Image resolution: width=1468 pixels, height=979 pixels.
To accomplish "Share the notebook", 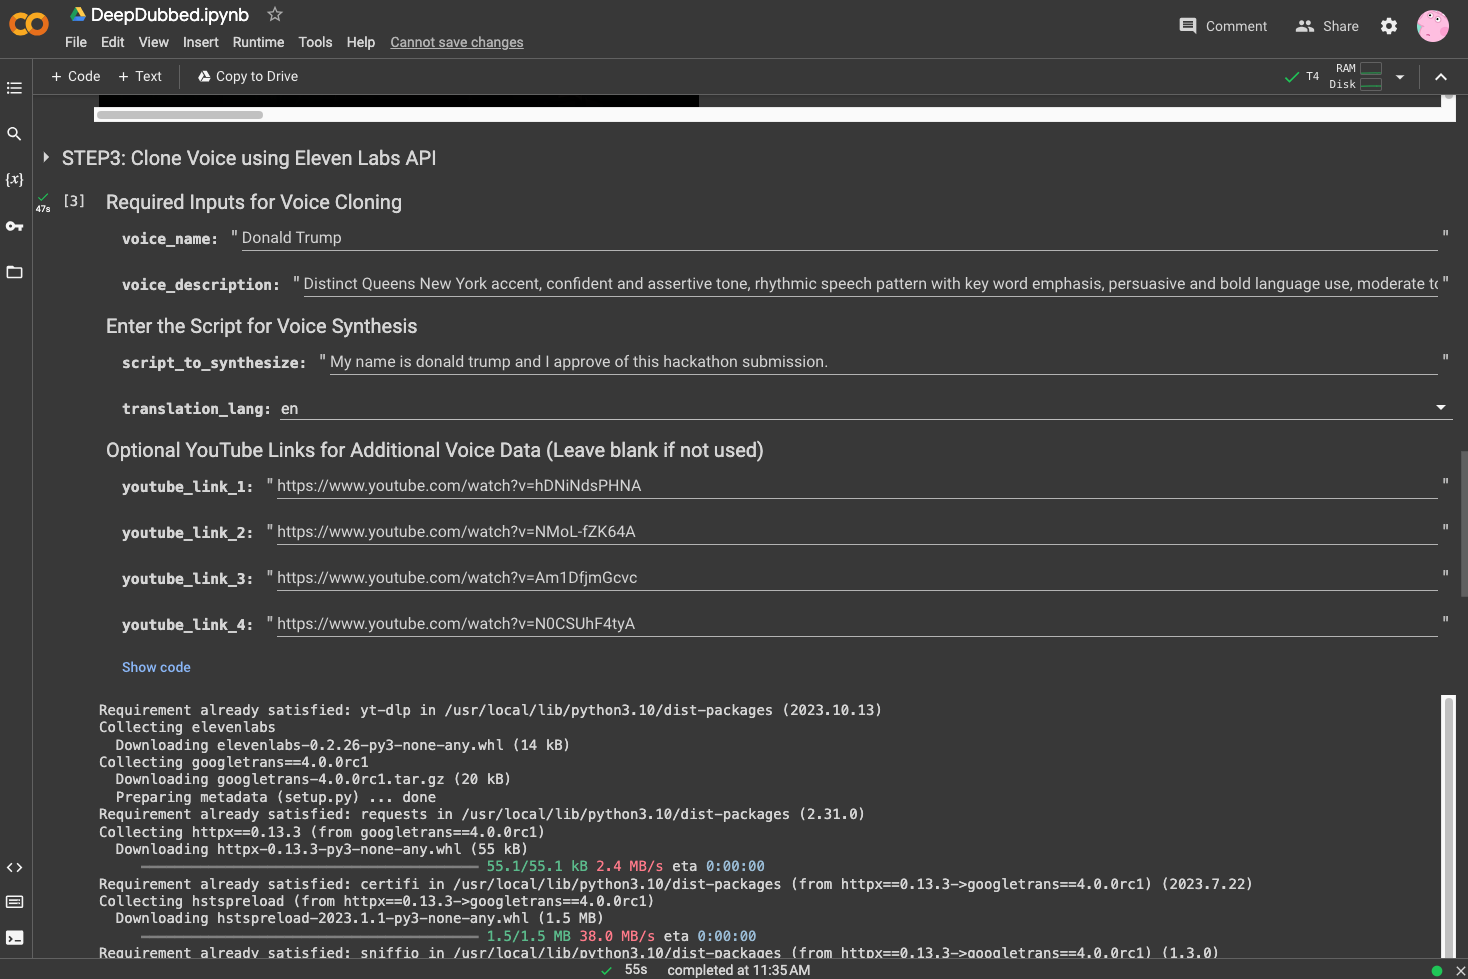I will 1327,26.
